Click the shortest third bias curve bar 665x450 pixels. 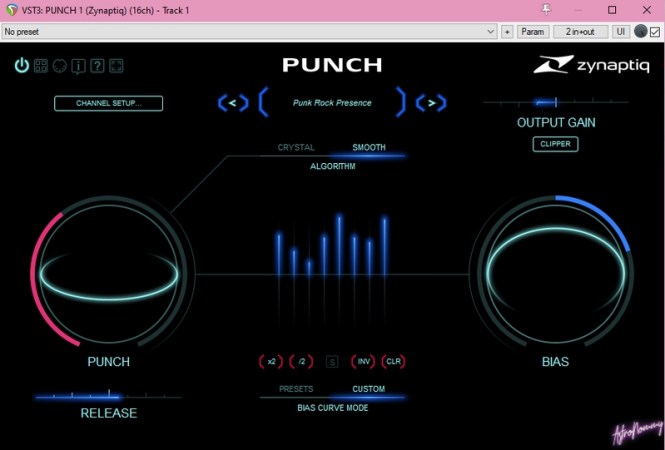[x=309, y=268]
